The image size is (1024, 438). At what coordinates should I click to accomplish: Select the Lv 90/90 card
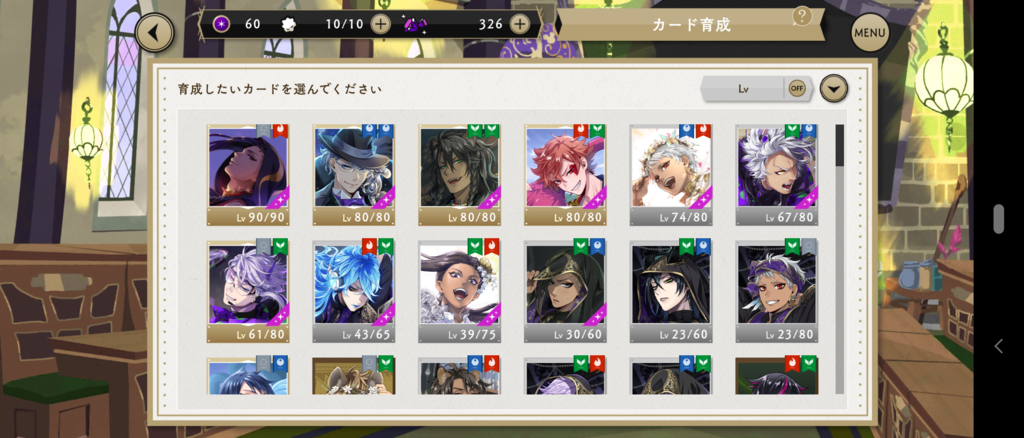tap(248, 174)
